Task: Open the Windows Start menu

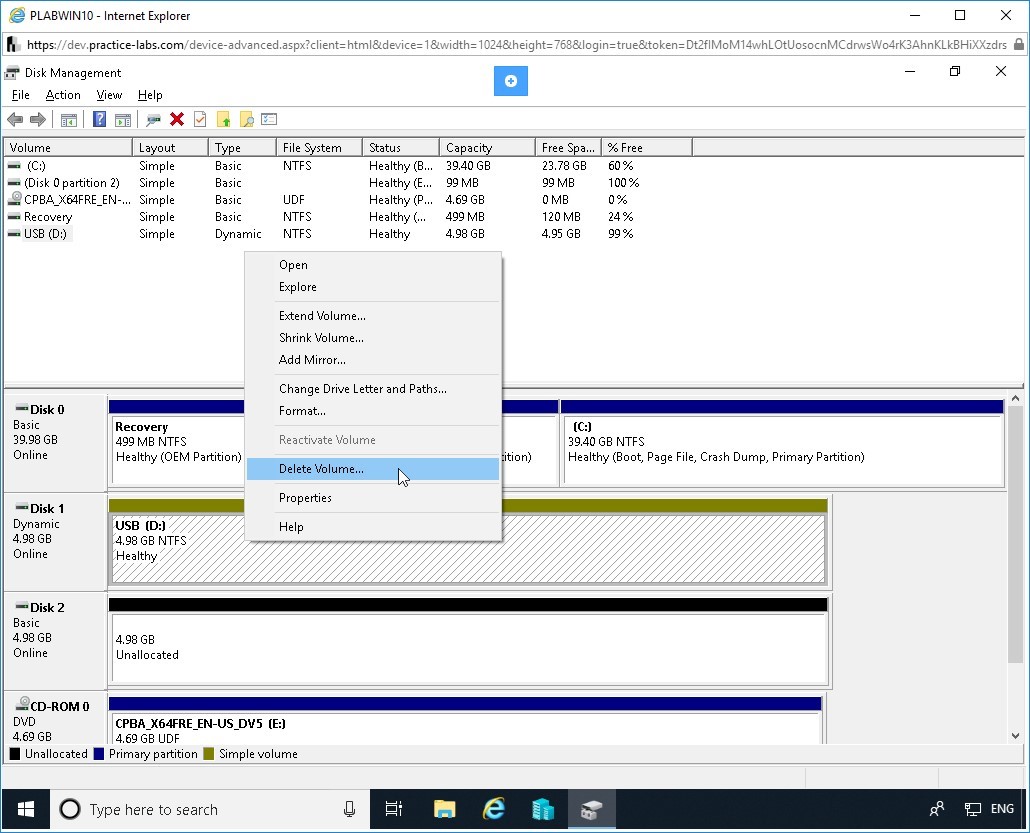Action: (x=26, y=809)
